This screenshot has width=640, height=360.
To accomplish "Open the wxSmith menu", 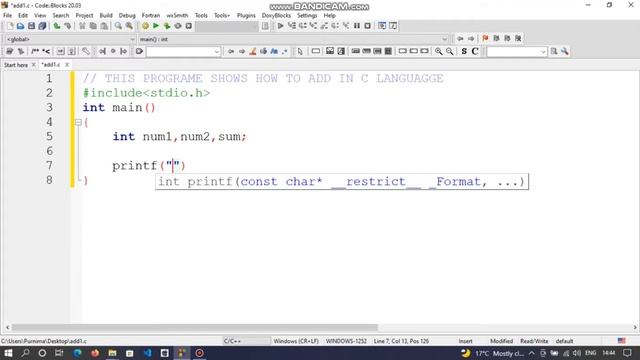I will point(177,16).
